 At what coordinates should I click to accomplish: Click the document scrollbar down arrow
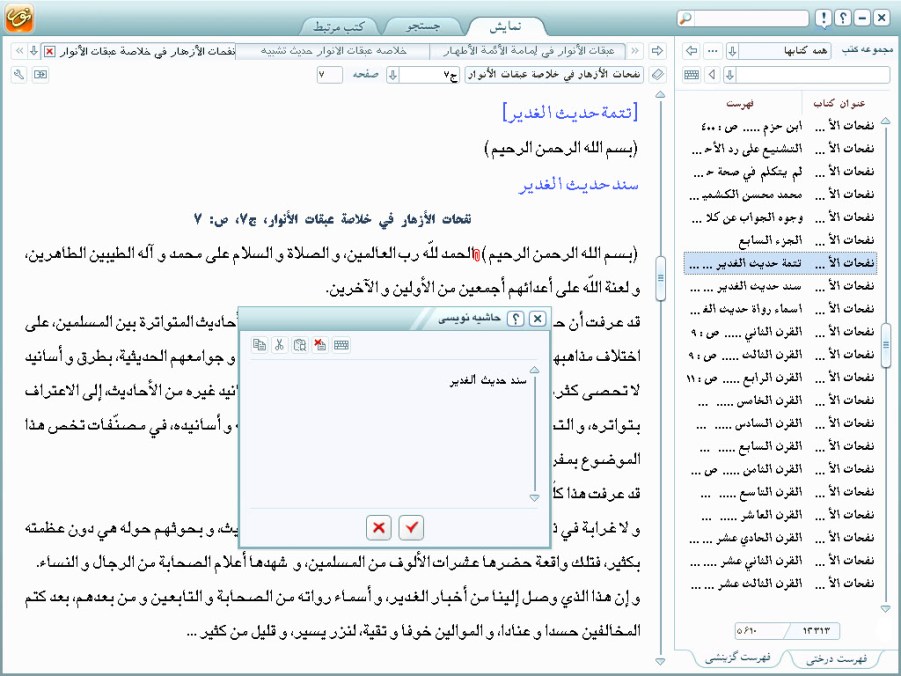(x=660, y=662)
